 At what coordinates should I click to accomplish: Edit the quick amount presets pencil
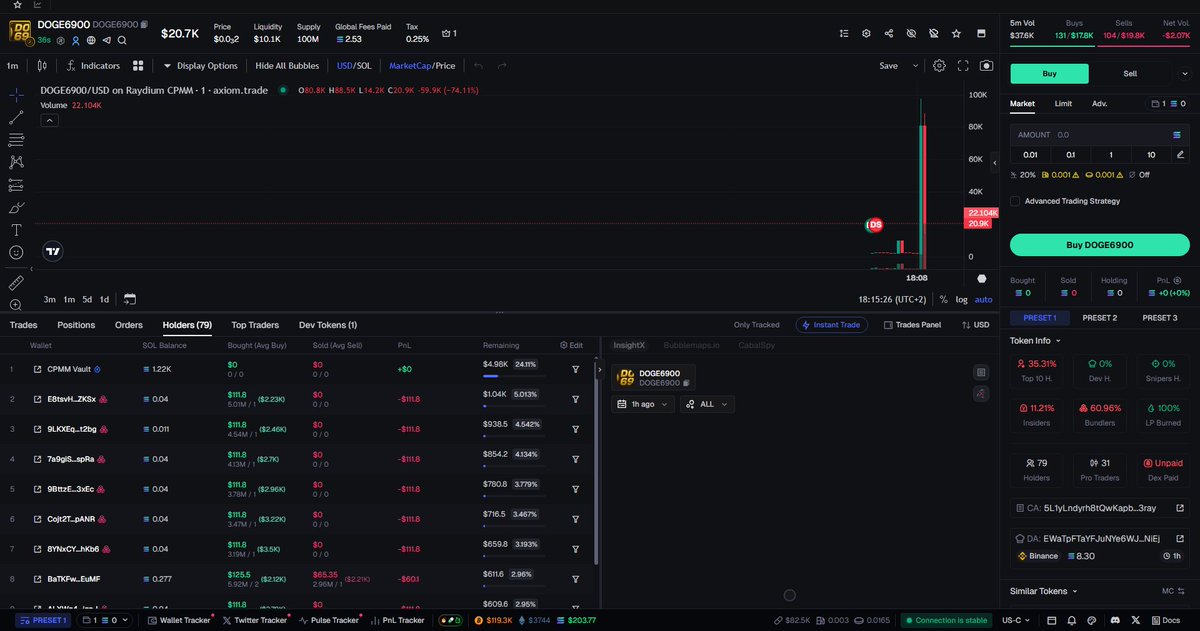pos(1181,154)
